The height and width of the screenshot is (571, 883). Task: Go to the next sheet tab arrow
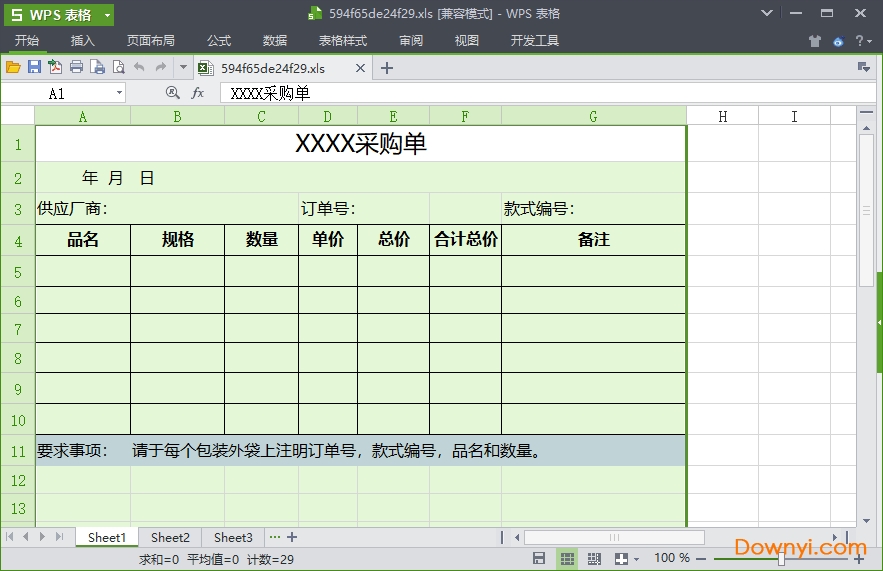tap(42, 537)
